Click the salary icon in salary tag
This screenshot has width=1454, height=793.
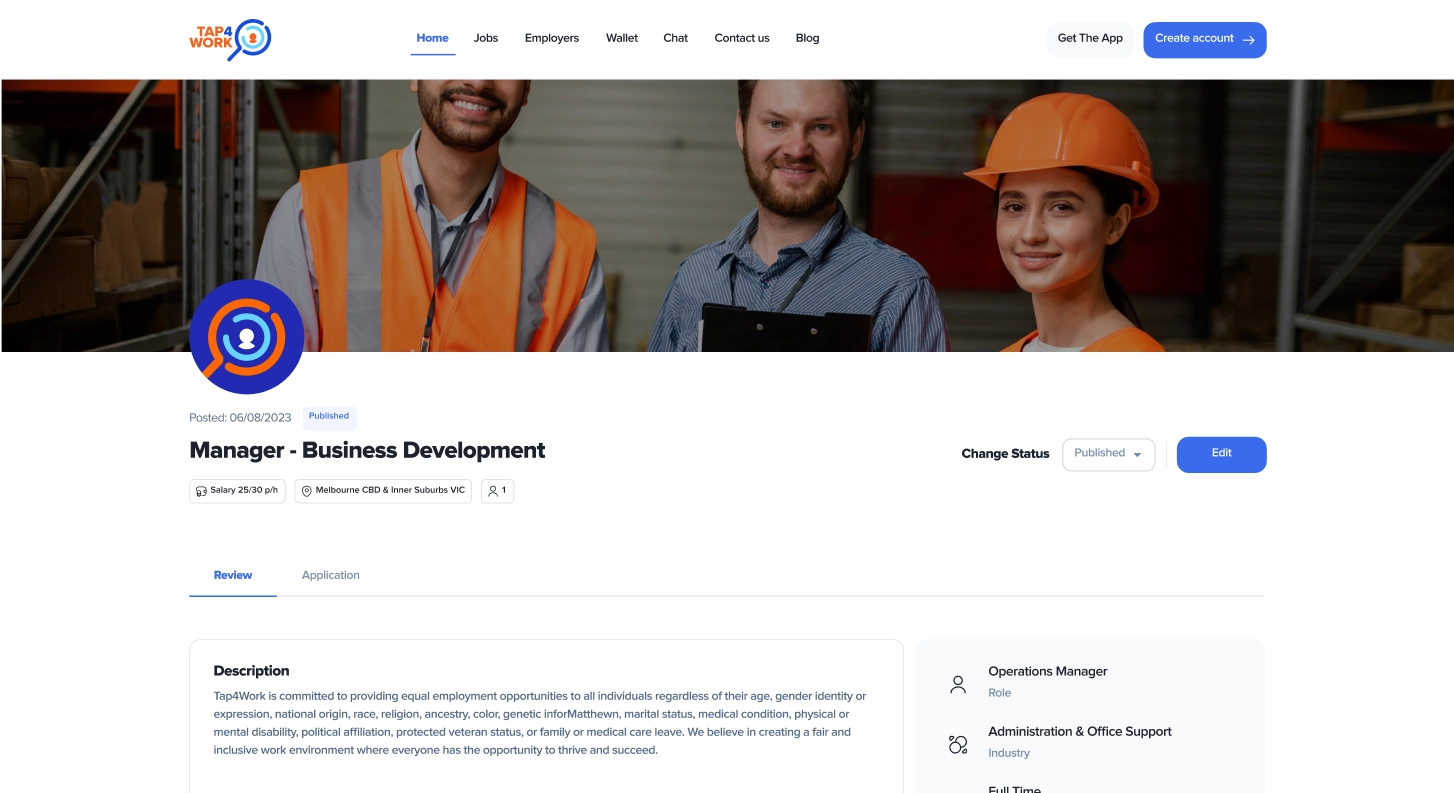pyautogui.click(x=201, y=491)
